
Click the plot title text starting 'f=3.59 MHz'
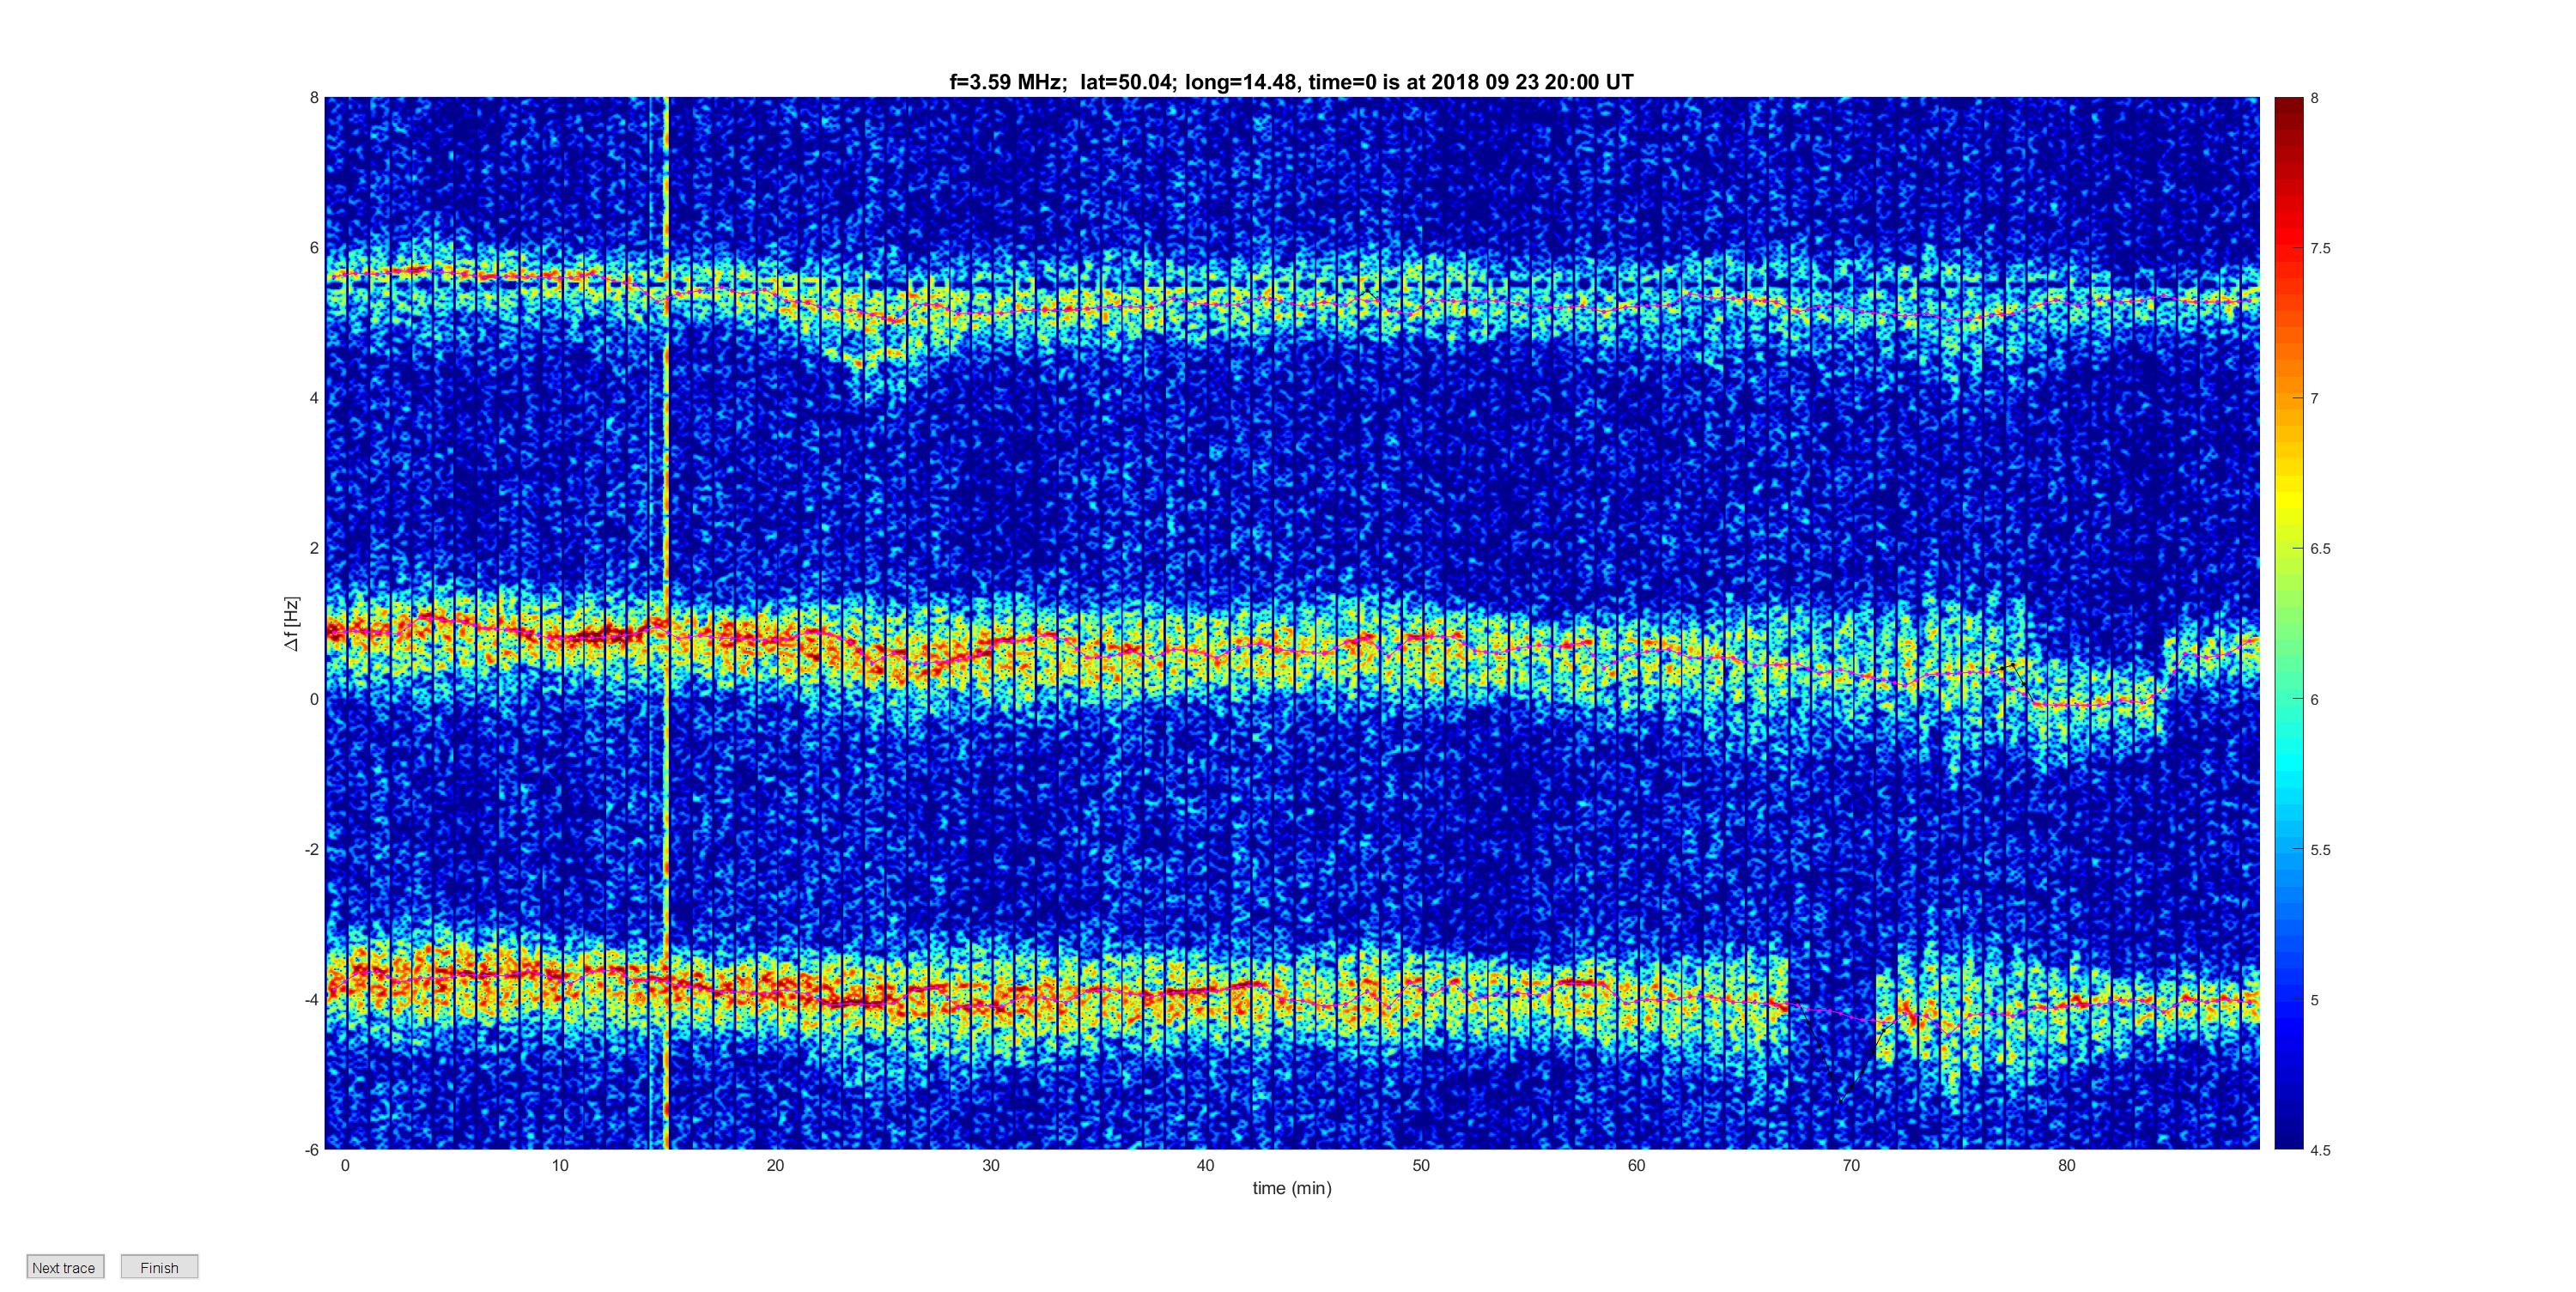coord(1291,82)
